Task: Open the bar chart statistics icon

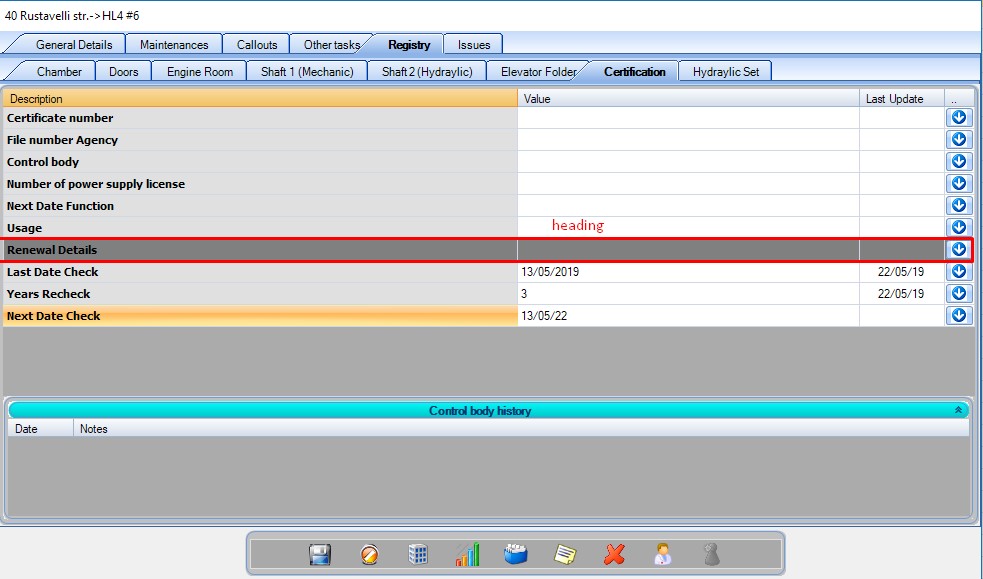Action: click(x=467, y=555)
